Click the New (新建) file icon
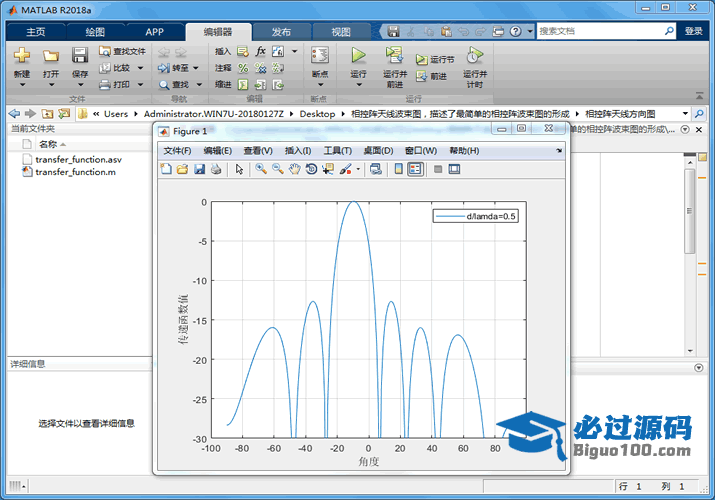 point(21,56)
